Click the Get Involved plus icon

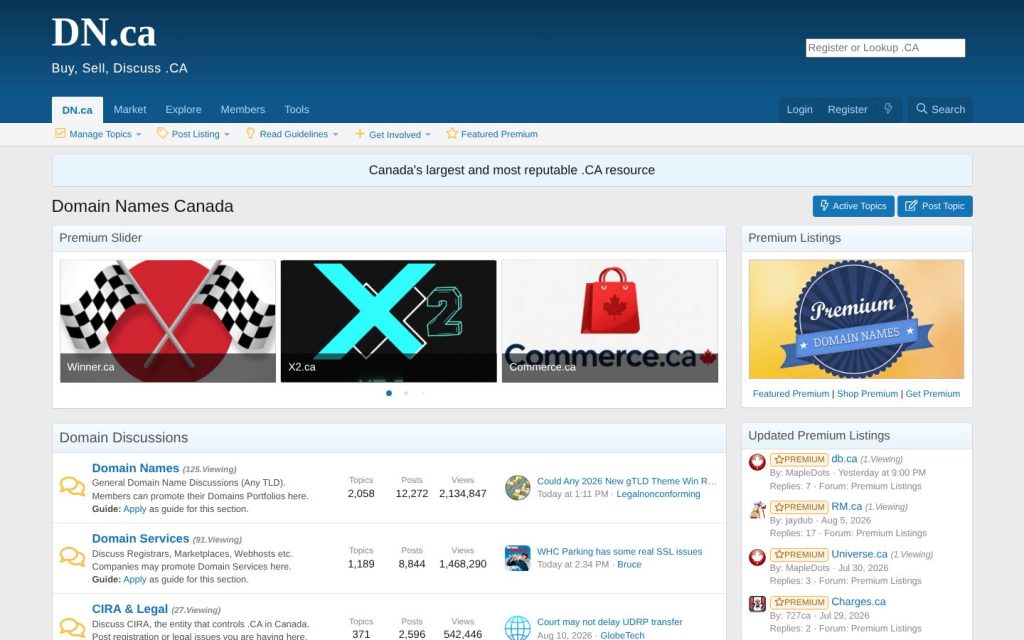(x=360, y=133)
